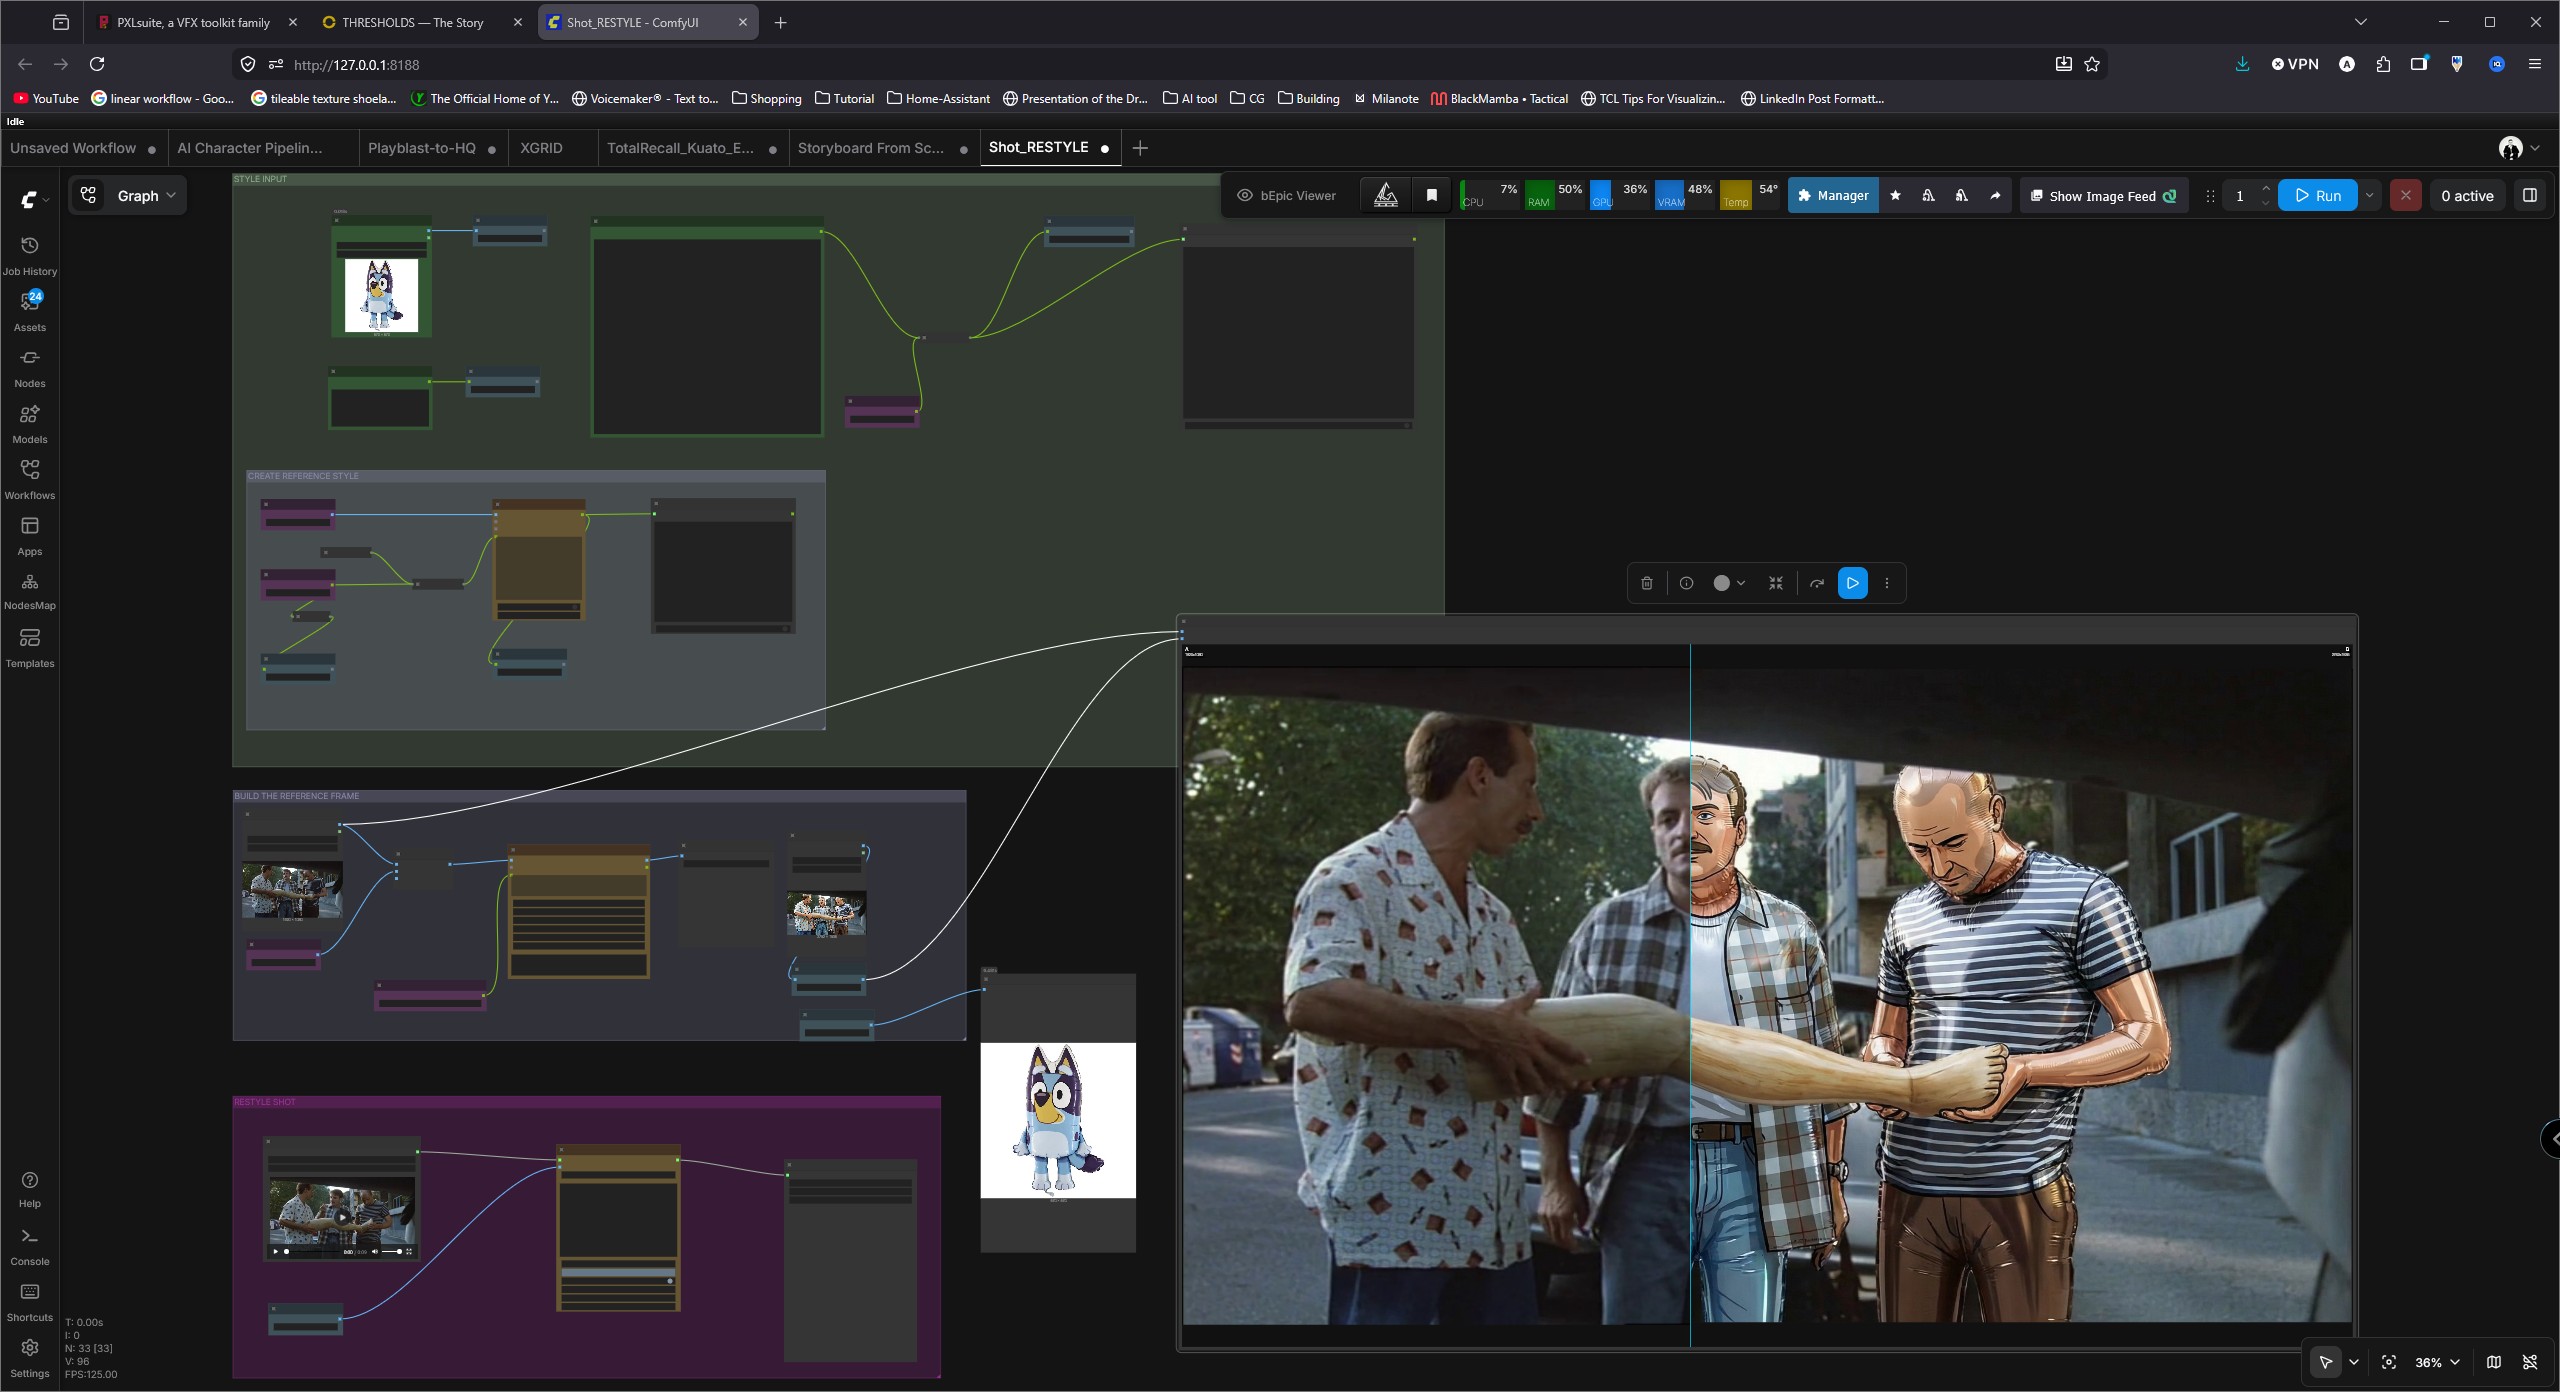Open the YouTube bookmark
The height and width of the screenshot is (1392, 2560).
pos(46,98)
